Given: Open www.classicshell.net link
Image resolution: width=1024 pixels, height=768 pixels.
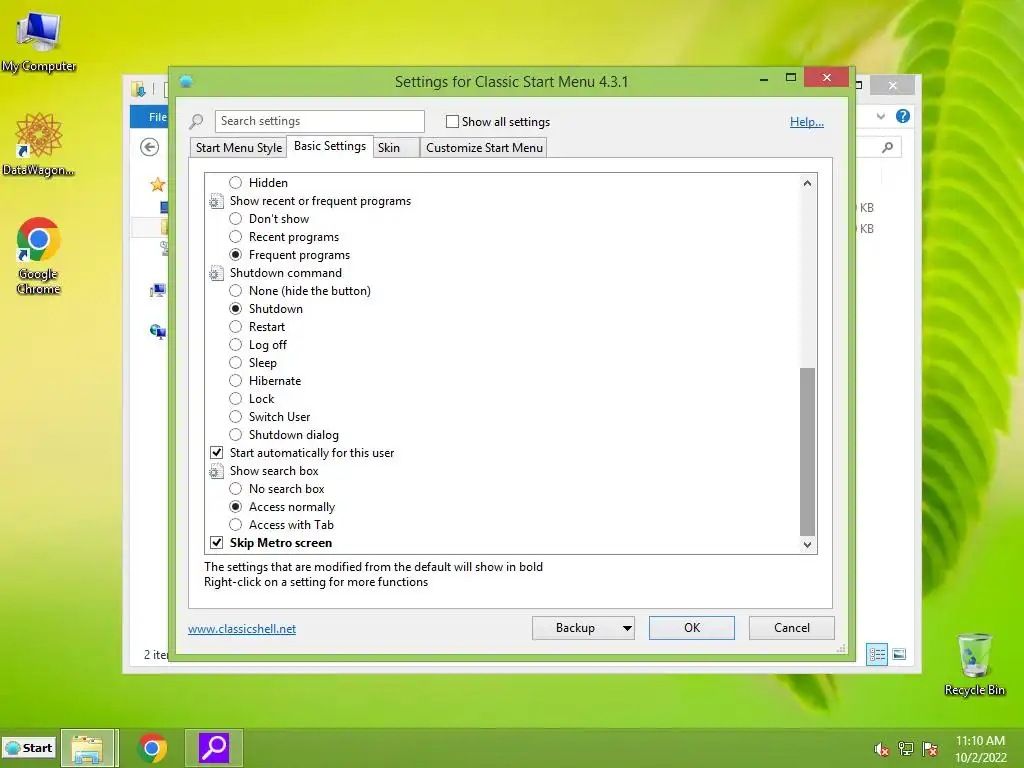Looking at the screenshot, I should click(x=242, y=629).
